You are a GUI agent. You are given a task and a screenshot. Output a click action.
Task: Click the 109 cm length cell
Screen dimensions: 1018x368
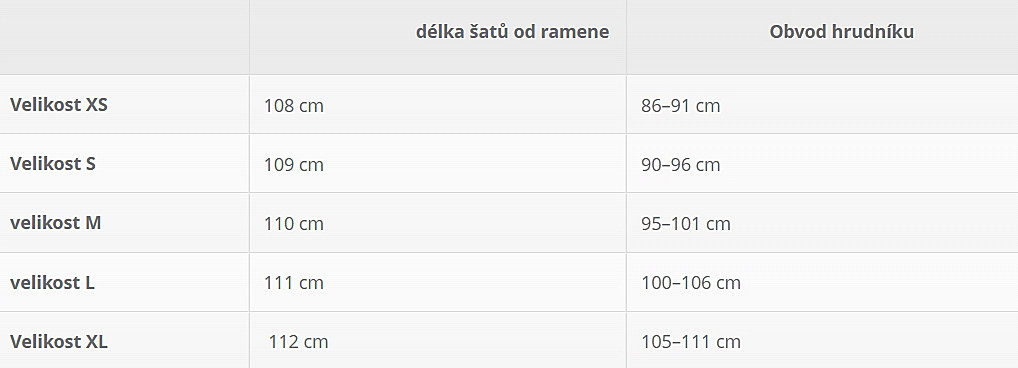click(x=293, y=165)
